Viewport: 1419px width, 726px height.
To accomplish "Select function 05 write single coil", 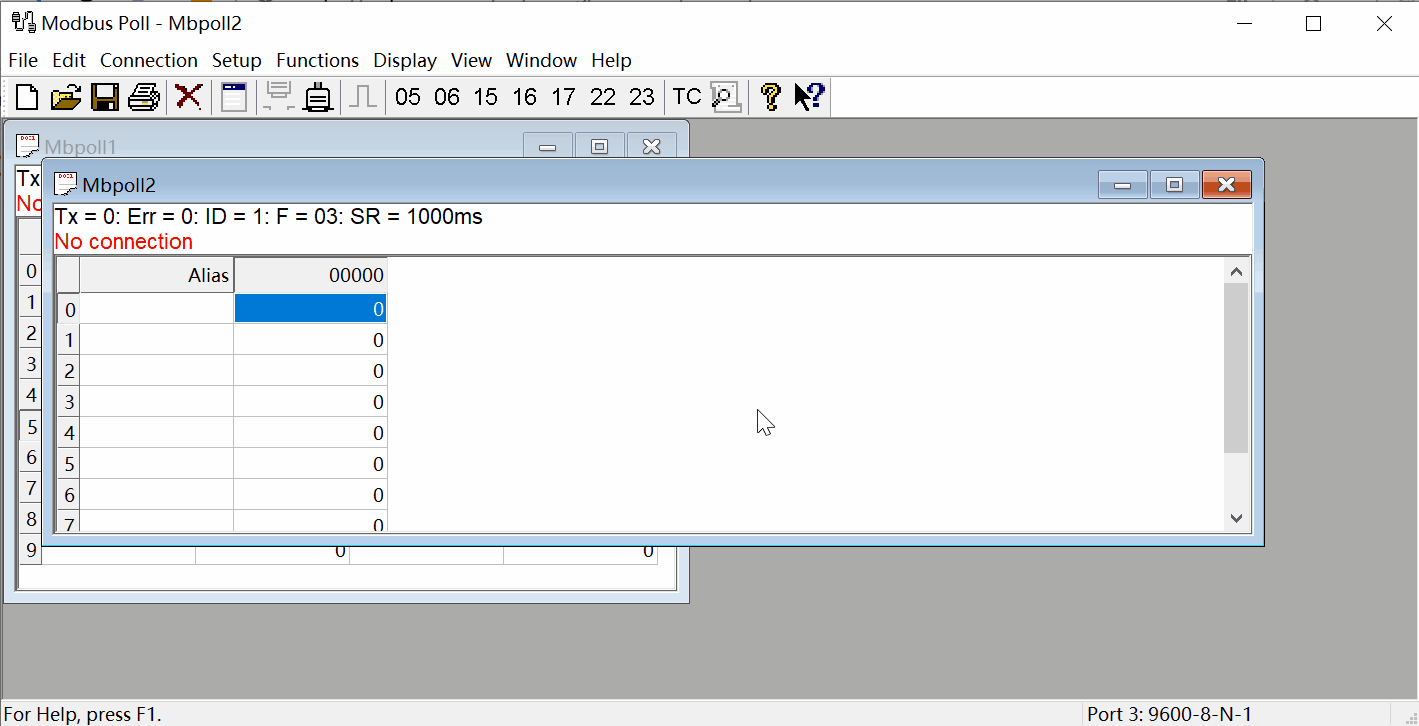I will pos(408,97).
